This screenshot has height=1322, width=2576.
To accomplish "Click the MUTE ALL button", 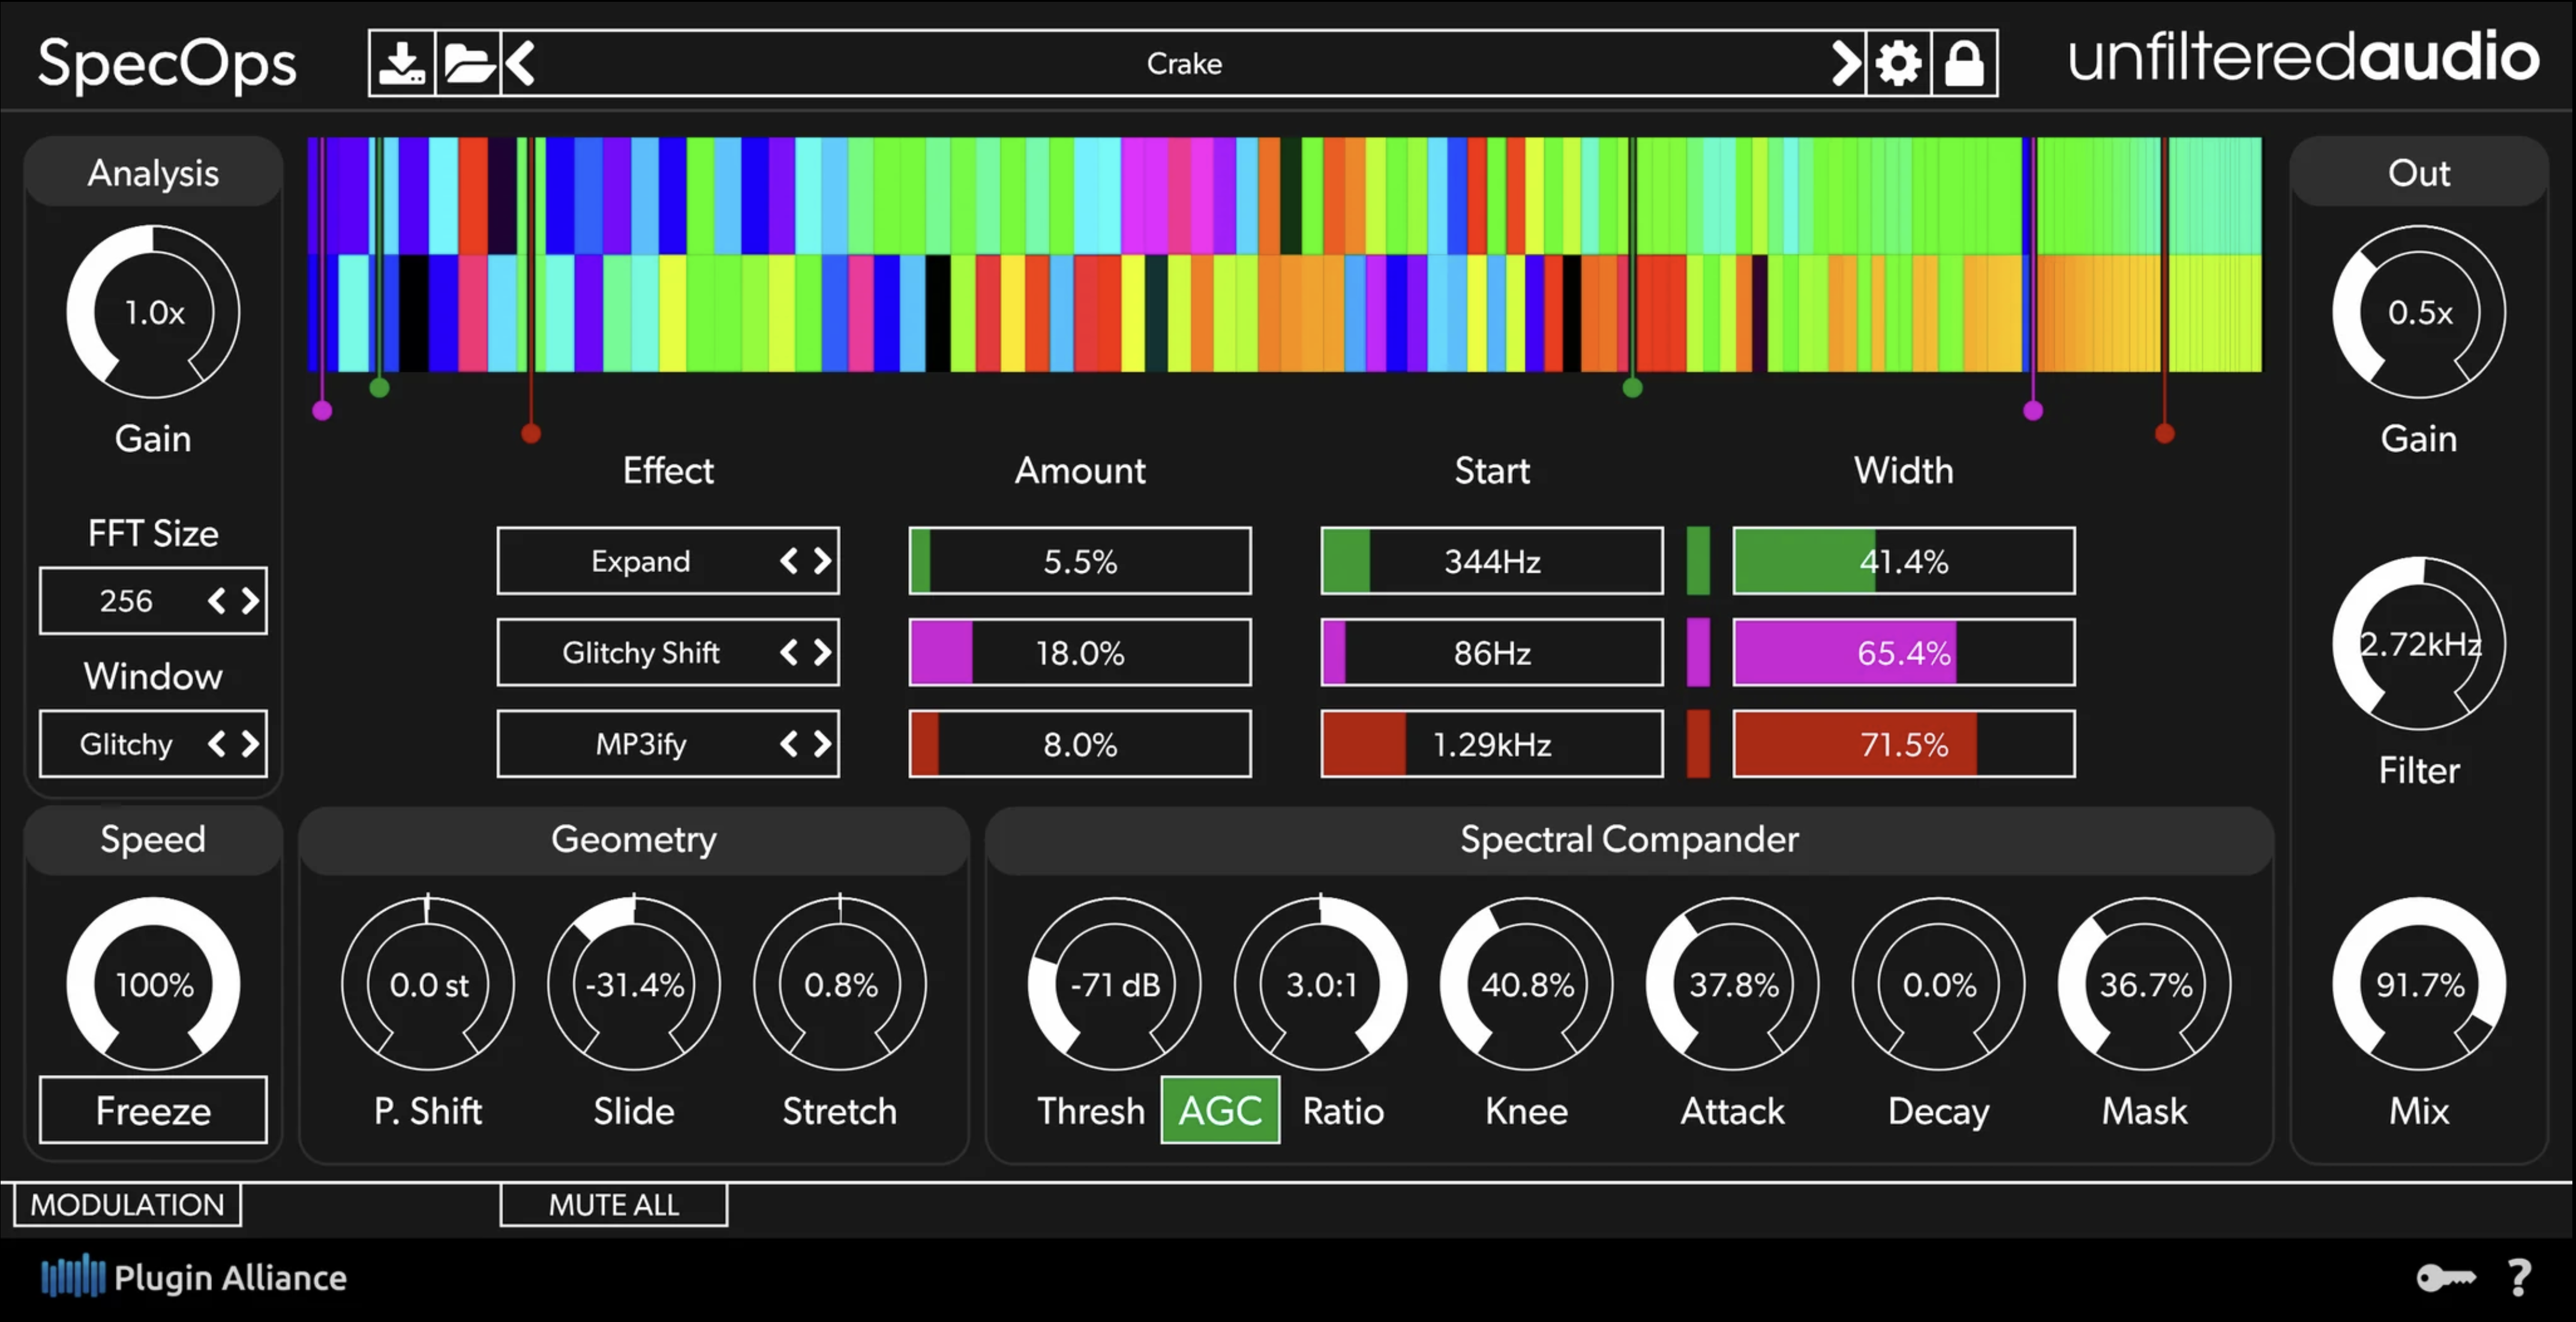I will pos(614,1204).
